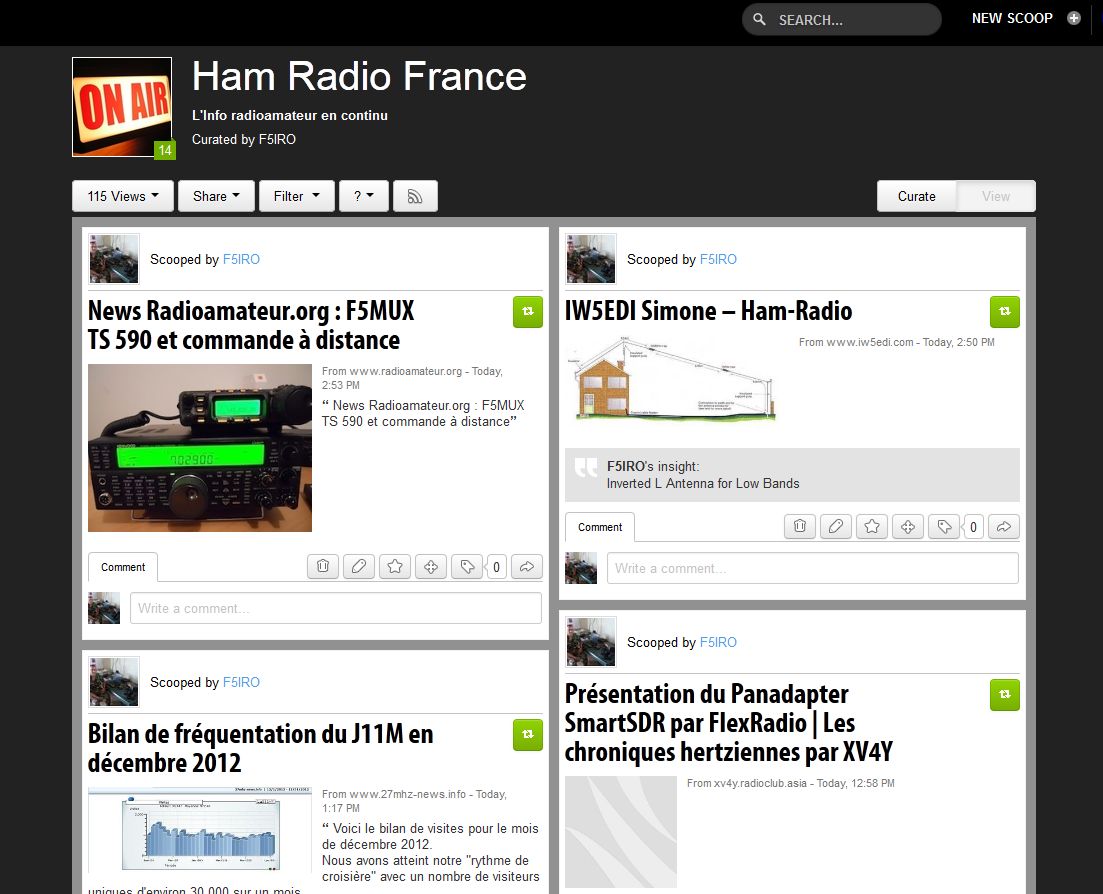Open F5IRO link on Panadapter post

point(718,642)
